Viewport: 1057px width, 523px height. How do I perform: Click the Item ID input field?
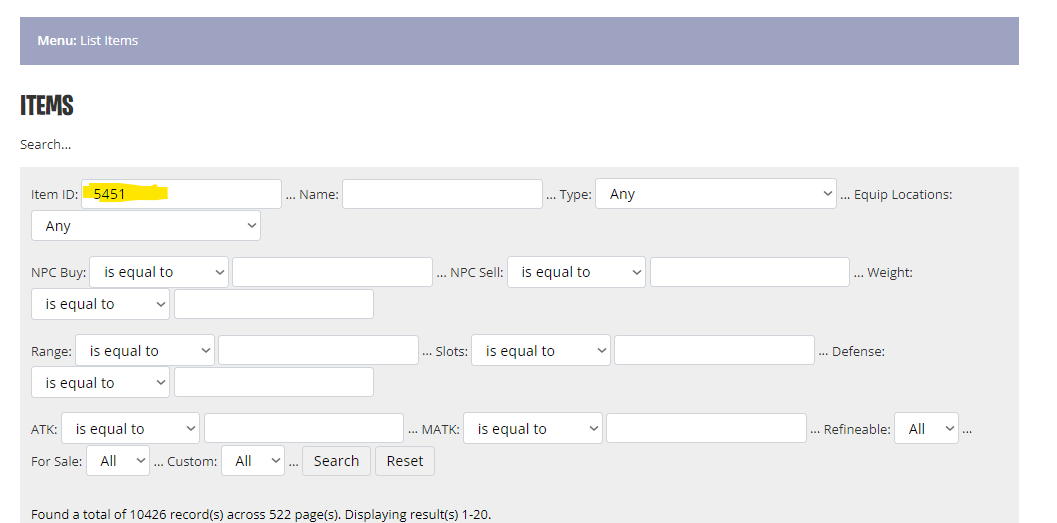tap(181, 194)
